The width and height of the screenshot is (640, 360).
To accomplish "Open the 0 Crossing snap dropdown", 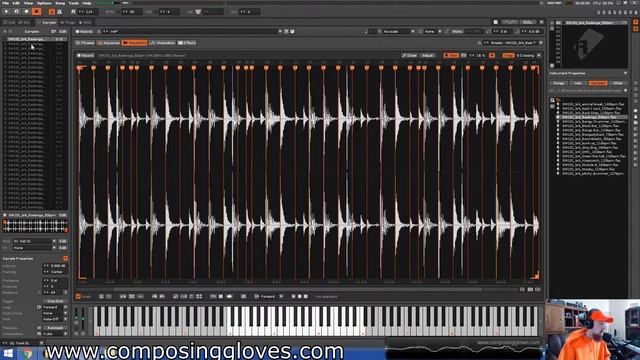I will pyautogui.click(x=528, y=56).
